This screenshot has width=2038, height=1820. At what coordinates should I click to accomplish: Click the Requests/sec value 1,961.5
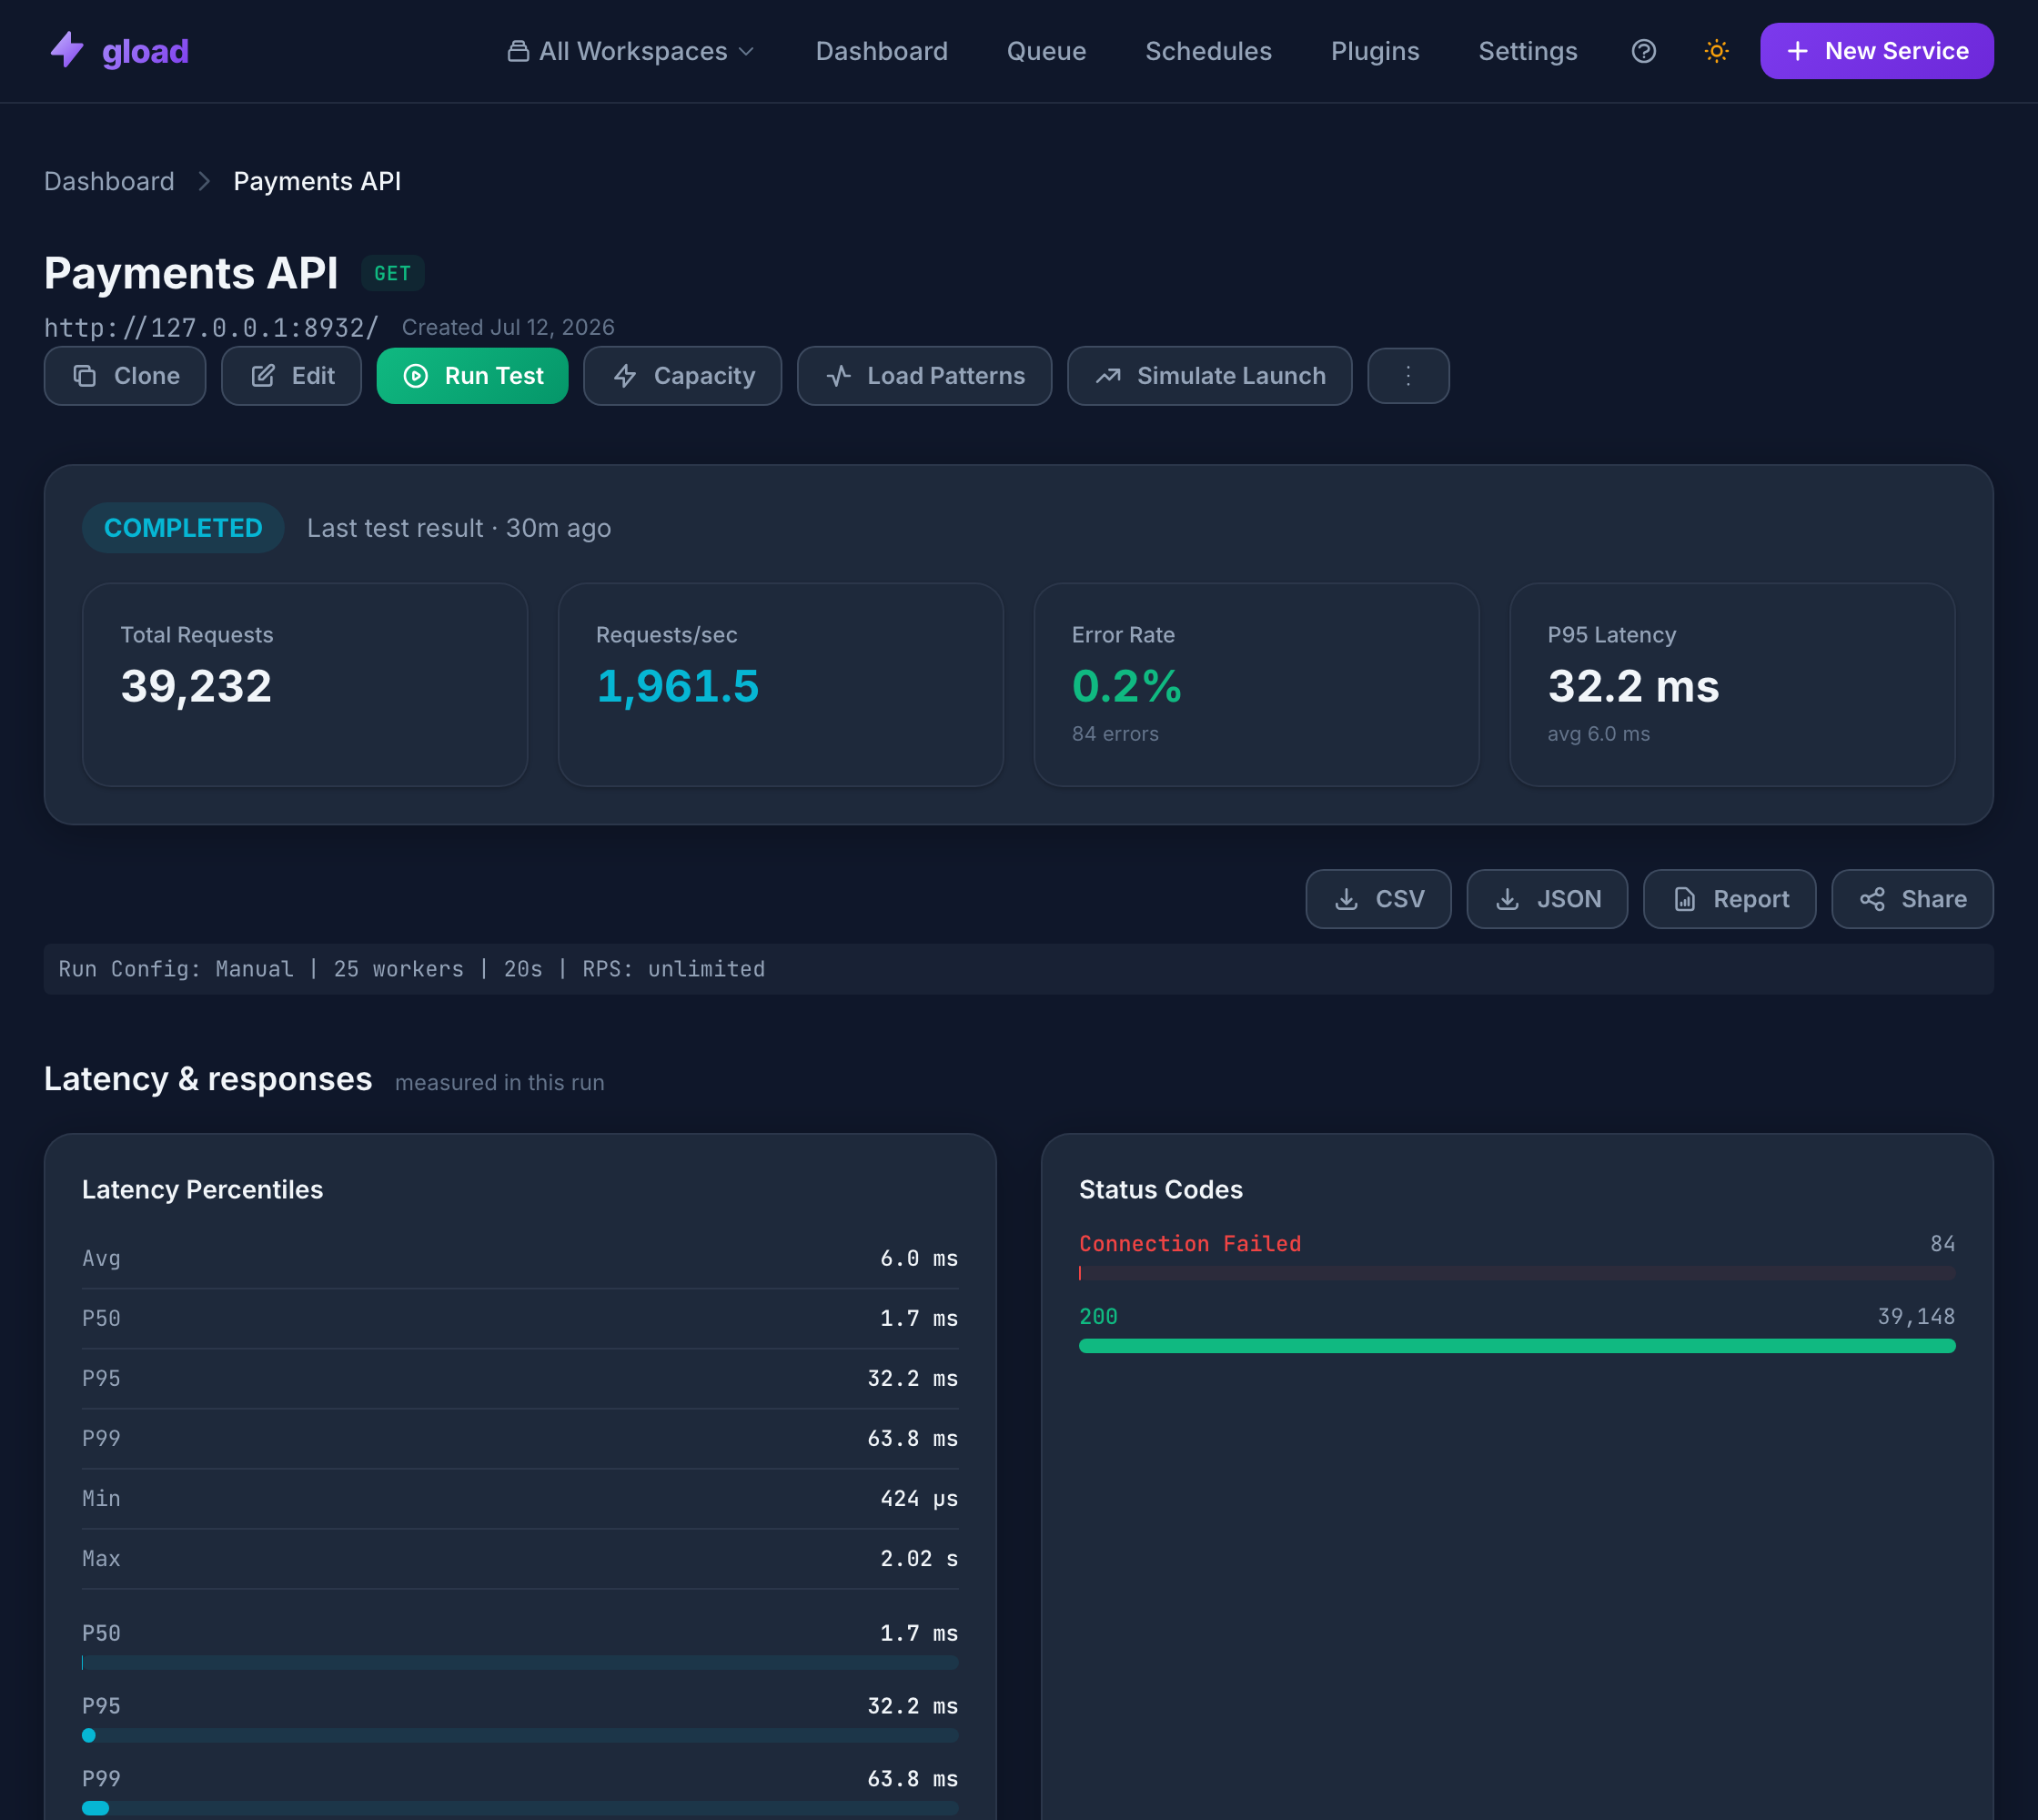pyautogui.click(x=677, y=686)
